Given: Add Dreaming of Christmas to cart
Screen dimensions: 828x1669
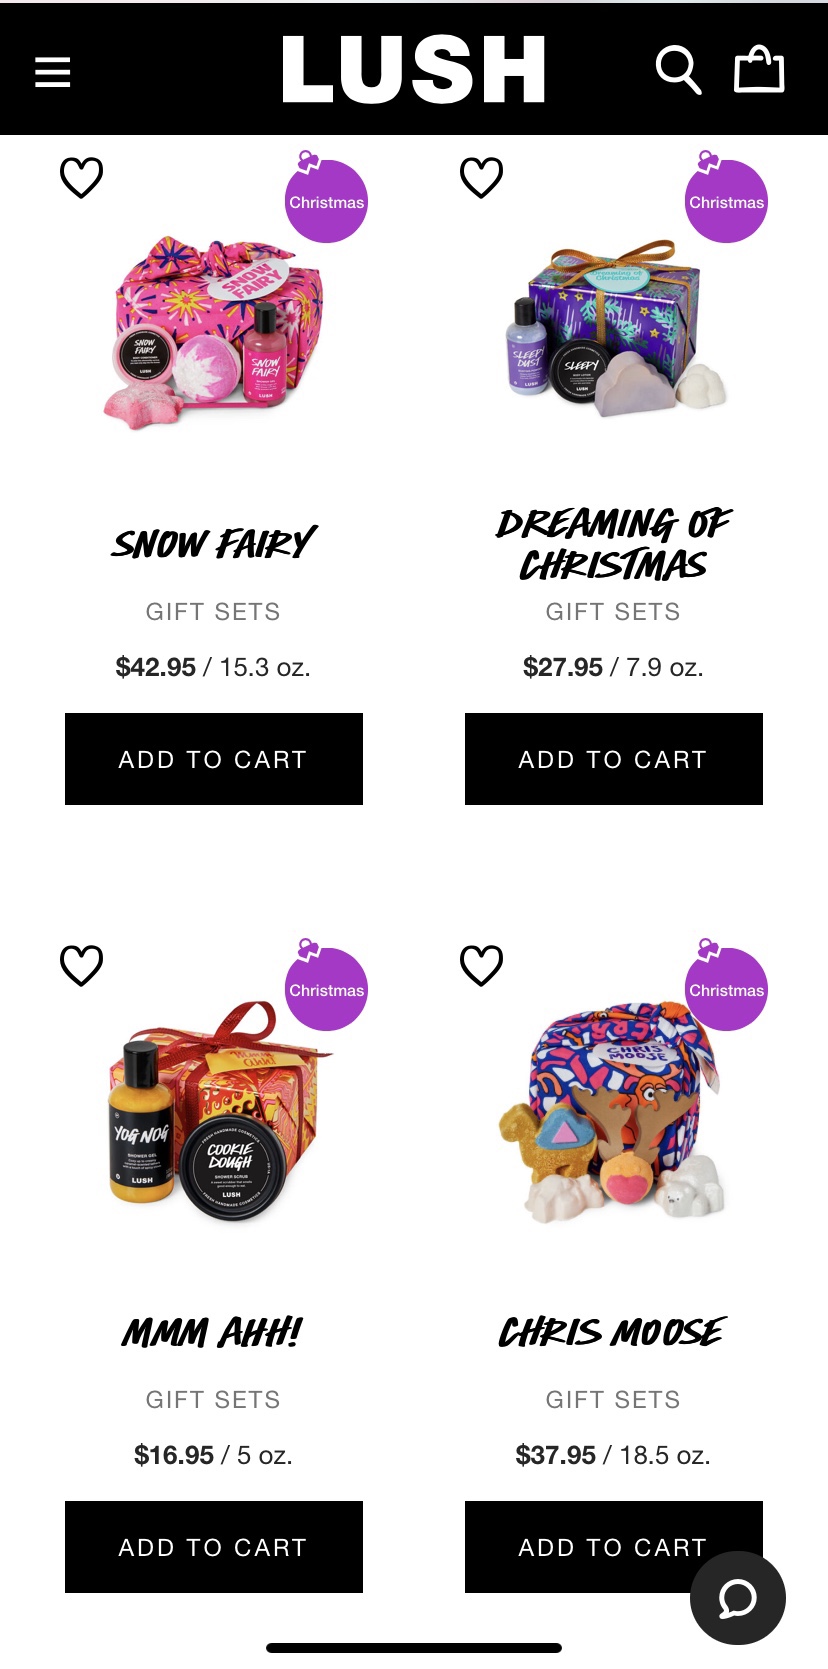Looking at the screenshot, I should (614, 759).
